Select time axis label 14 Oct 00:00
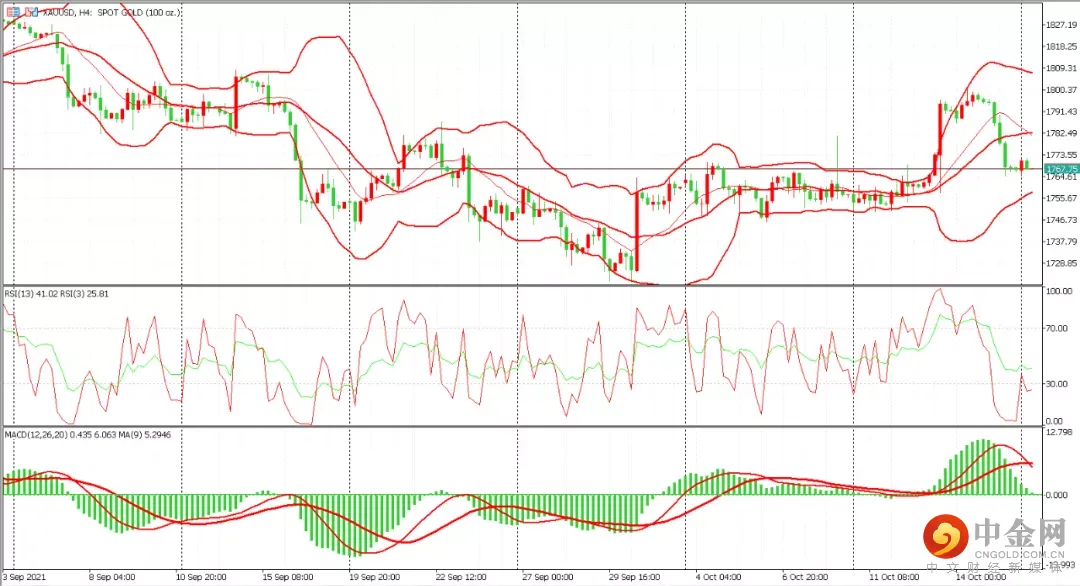The width and height of the screenshot is (1080, 586). pyautogui.click(x=981, y=577)
